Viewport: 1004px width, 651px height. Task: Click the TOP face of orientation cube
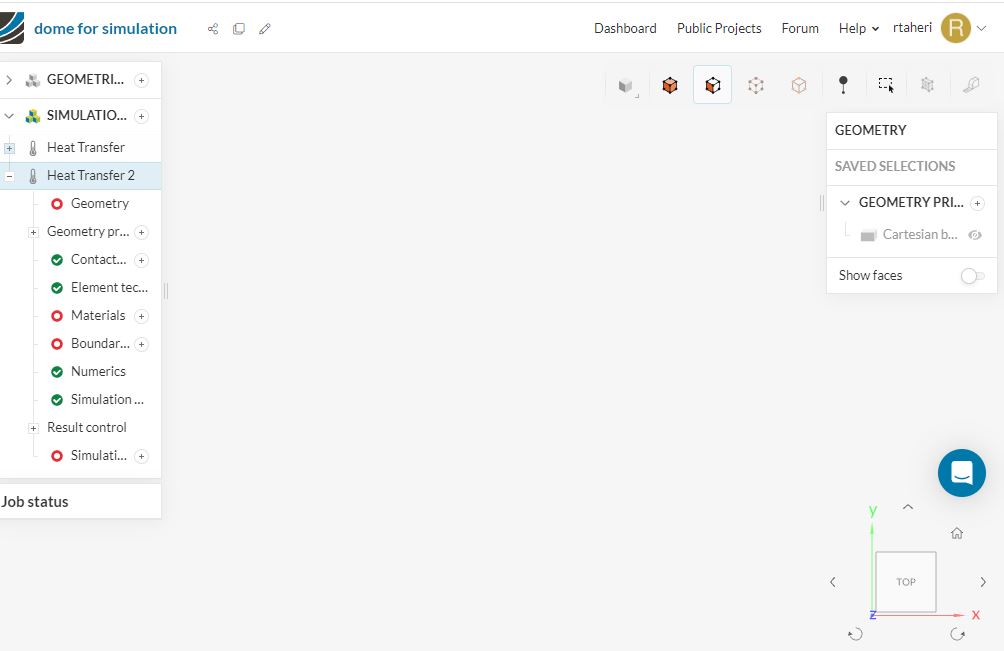[x=905, y=582]
